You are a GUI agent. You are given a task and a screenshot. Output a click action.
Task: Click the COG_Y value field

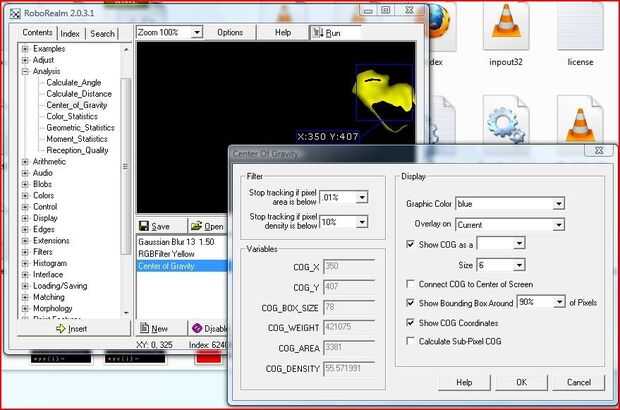349,287
